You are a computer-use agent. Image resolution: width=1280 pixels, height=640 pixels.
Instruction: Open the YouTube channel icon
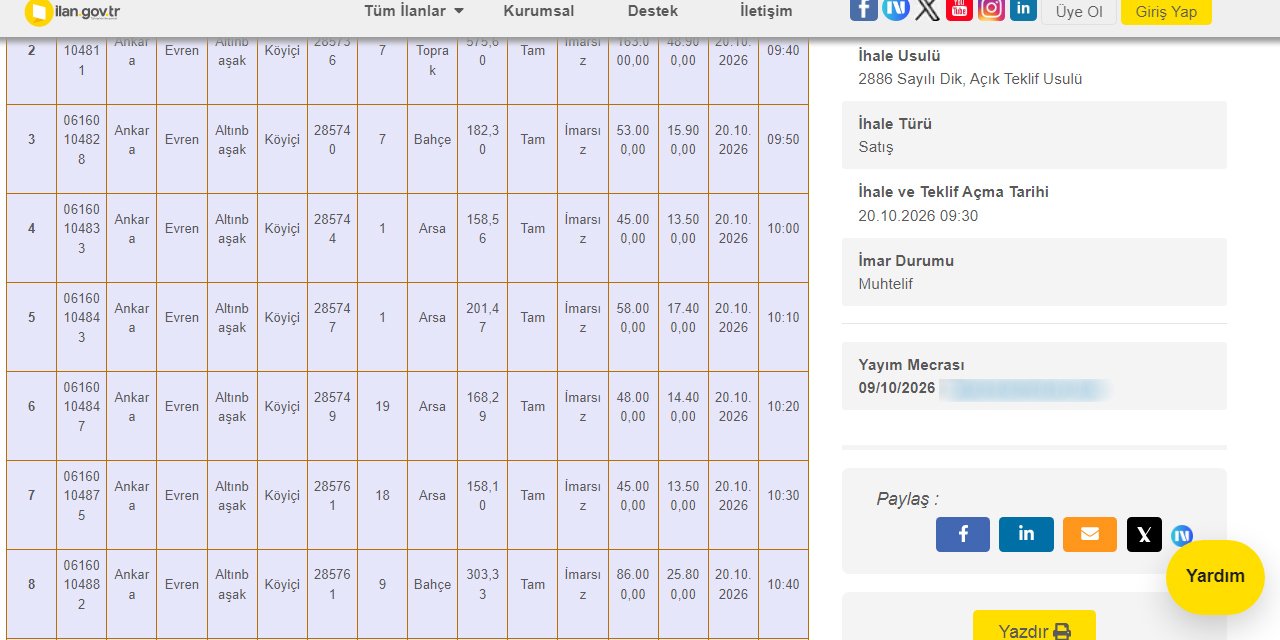[x=959, y=9]
